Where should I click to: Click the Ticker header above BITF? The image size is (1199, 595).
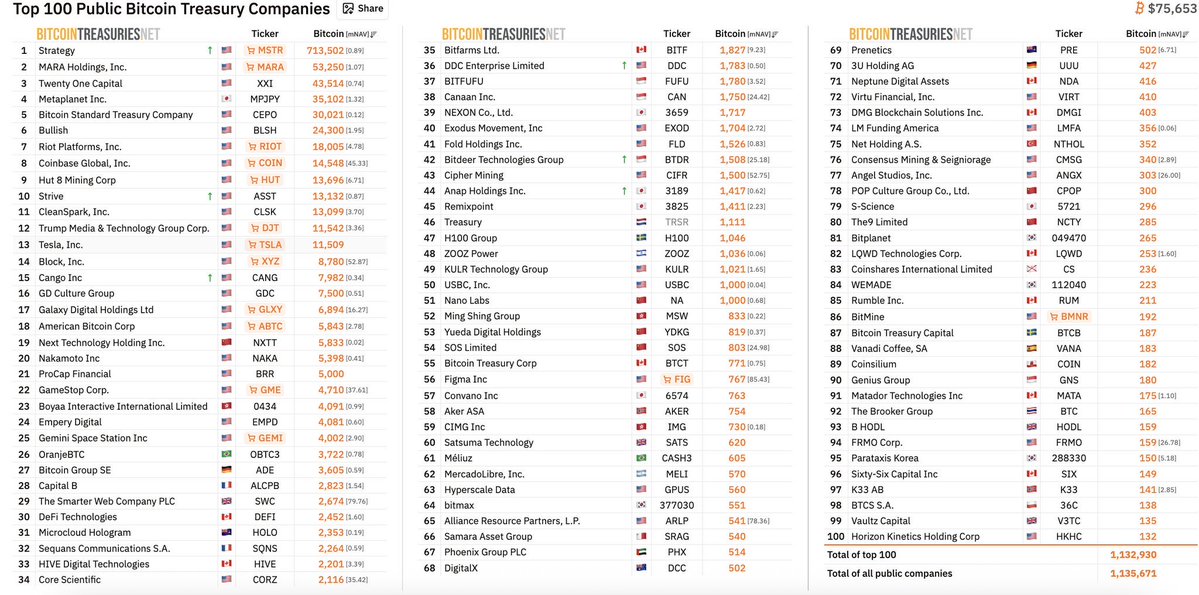tap(677, 34)
